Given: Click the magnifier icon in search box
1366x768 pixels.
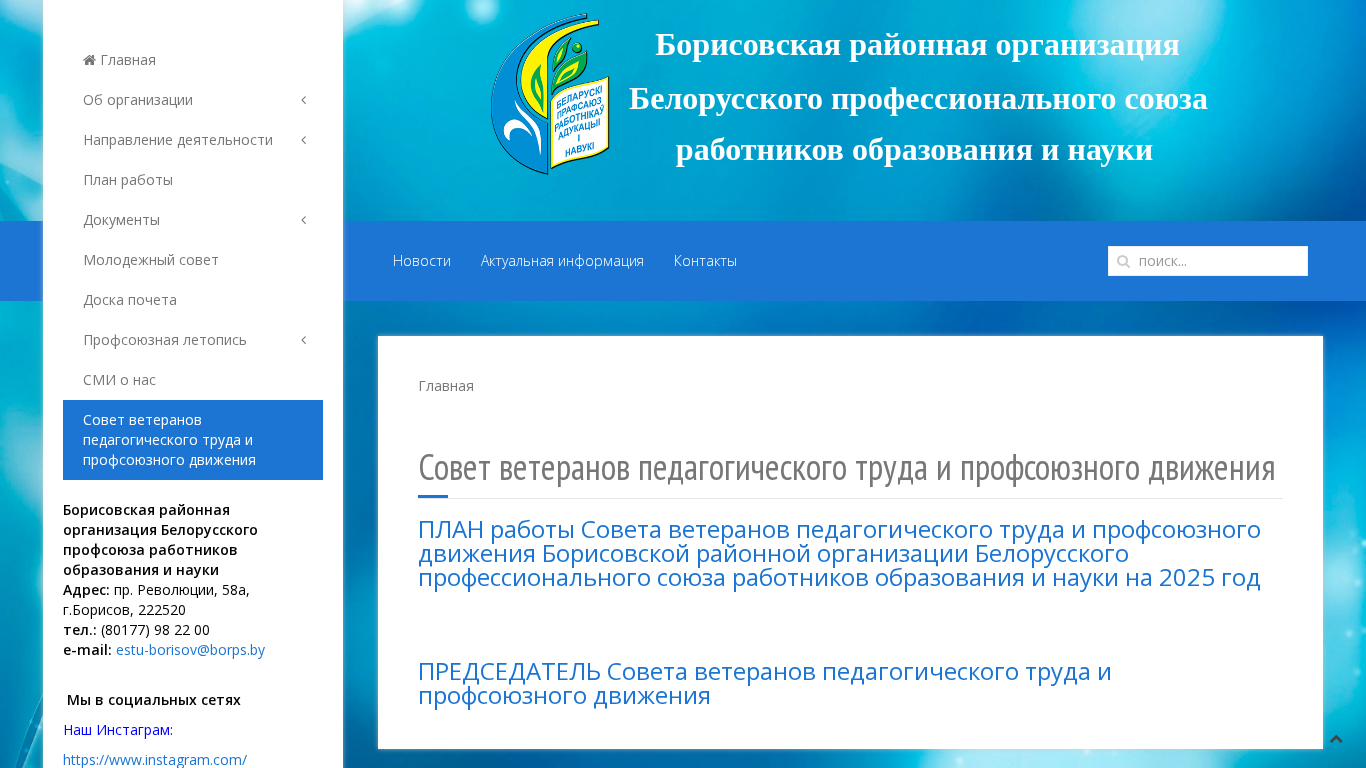Looking at the screenshot, I should (x=1123, y=261).
